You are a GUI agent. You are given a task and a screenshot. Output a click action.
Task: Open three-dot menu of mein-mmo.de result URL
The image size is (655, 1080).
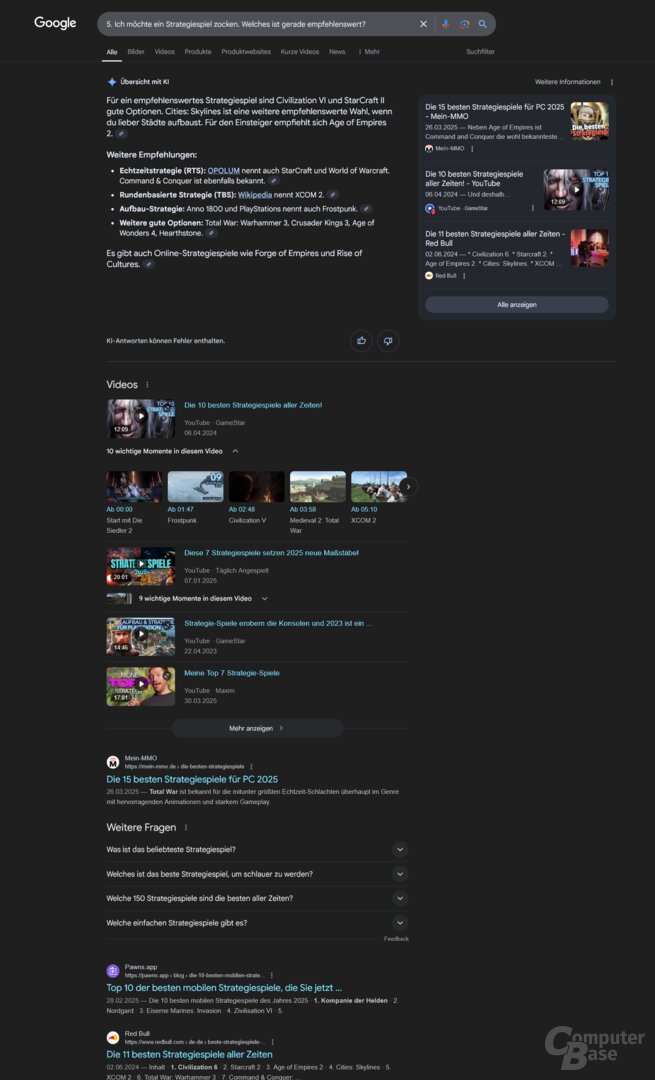pos(251,766)
